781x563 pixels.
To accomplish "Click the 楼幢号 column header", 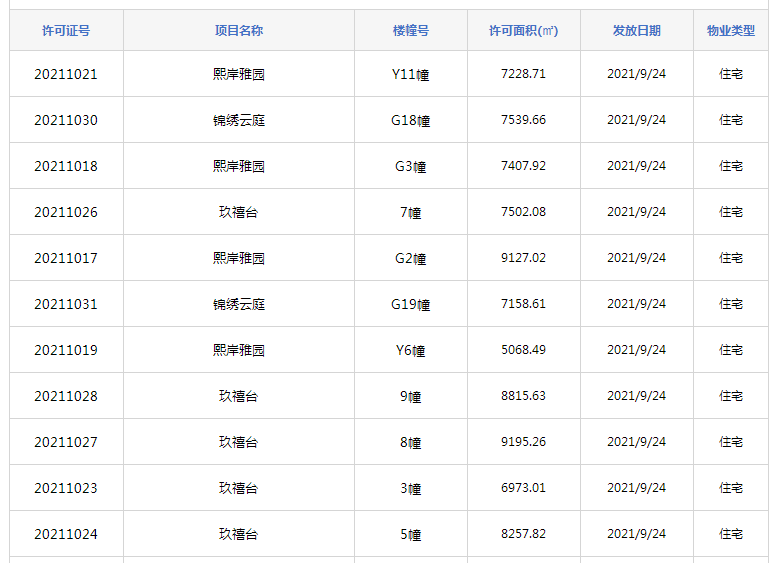I will pos(411,30).
